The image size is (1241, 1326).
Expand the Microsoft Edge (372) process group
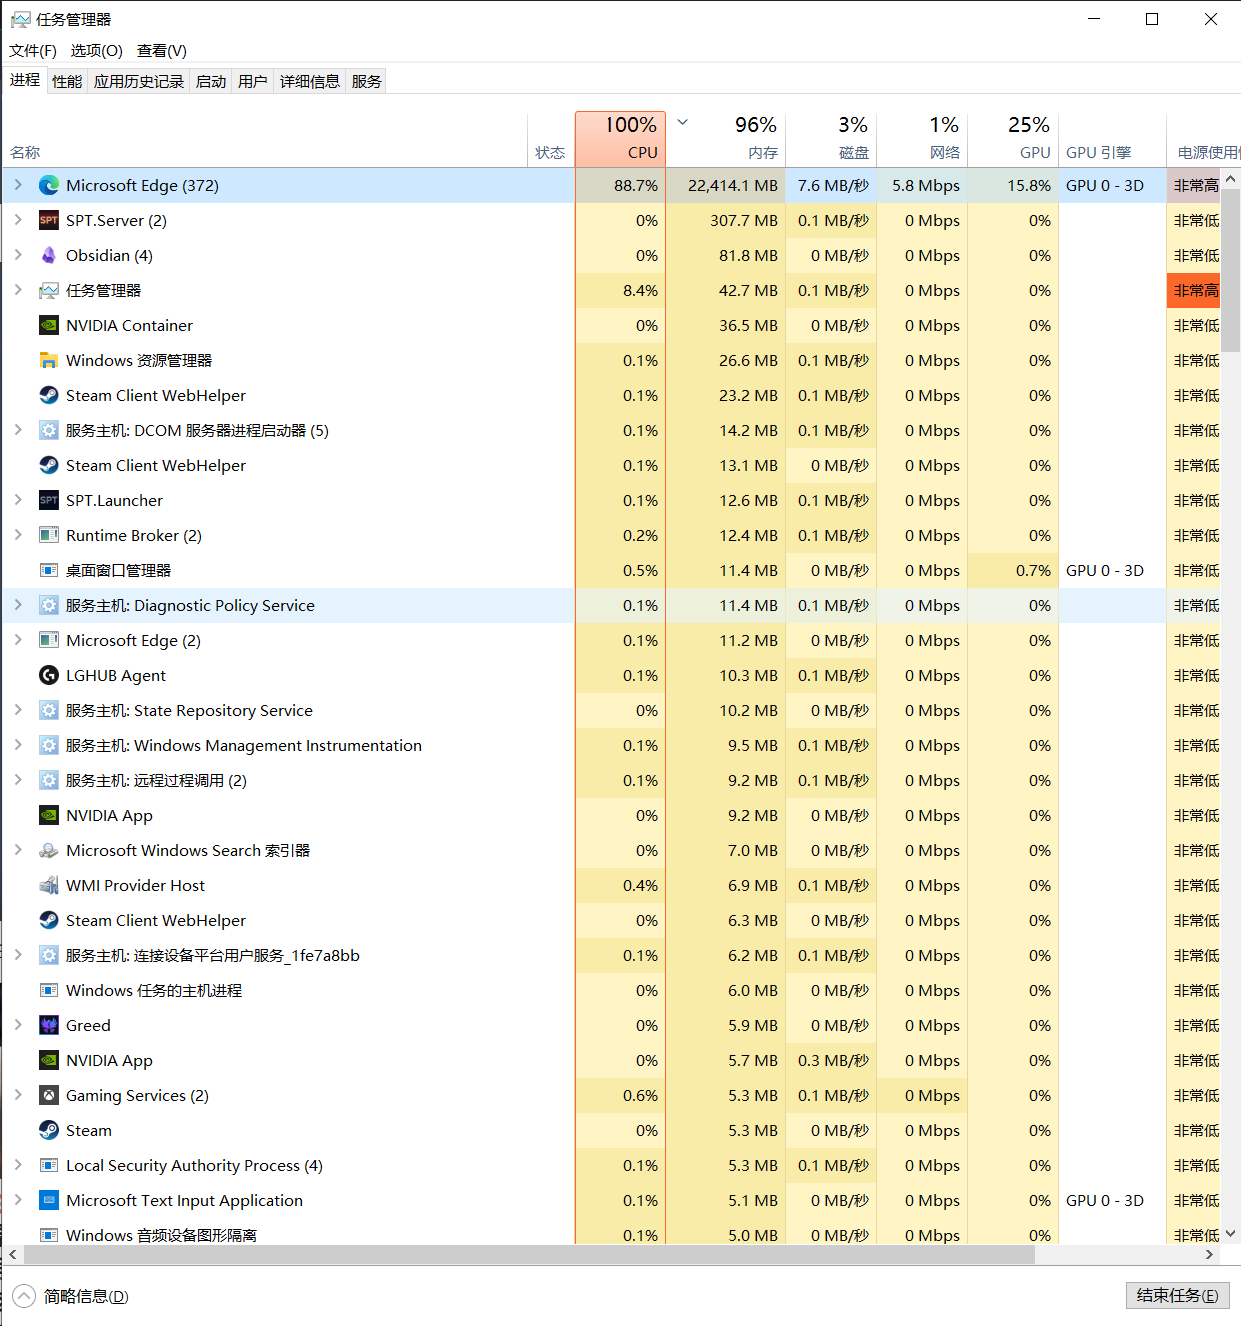[18, 185]
